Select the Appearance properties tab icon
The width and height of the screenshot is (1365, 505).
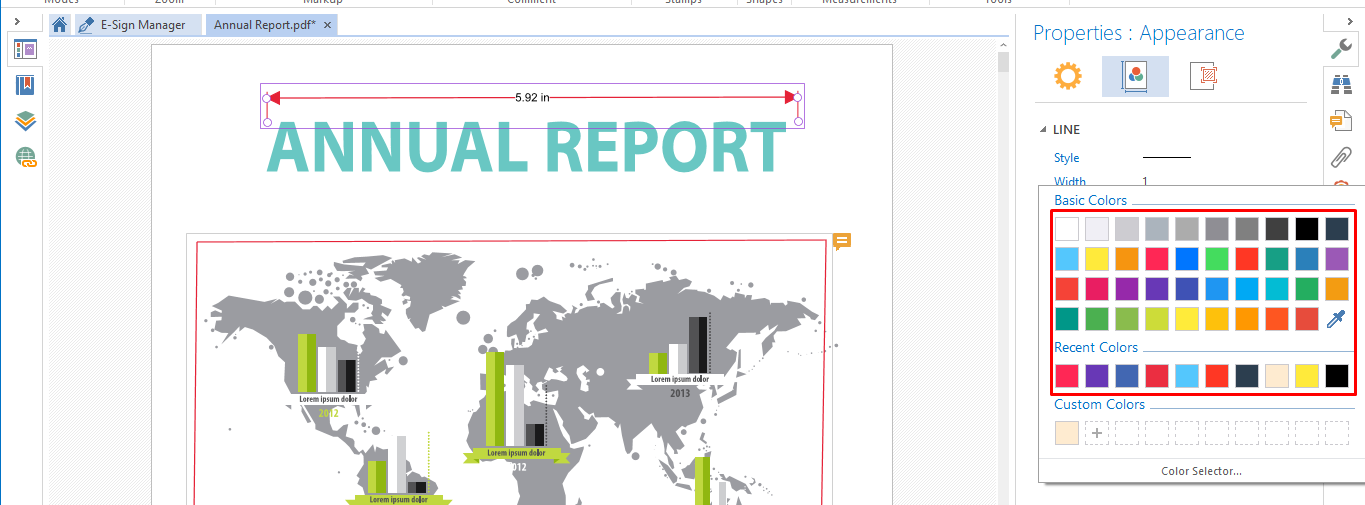coord(1135,76)
